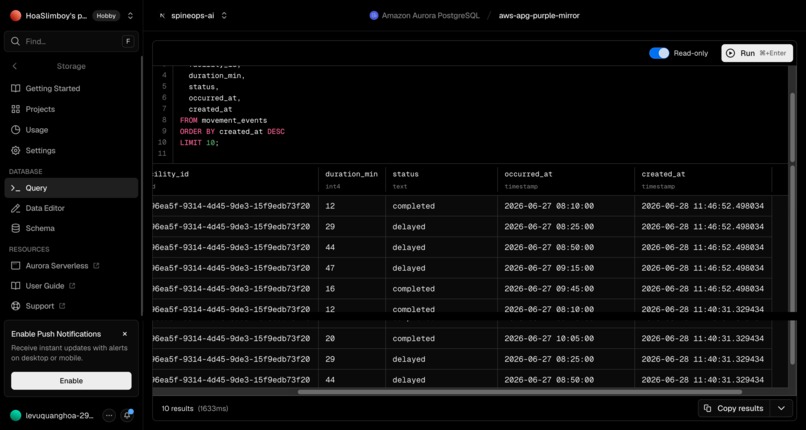Click the status column header
This screenshot has height=430, width=806.
441,180
